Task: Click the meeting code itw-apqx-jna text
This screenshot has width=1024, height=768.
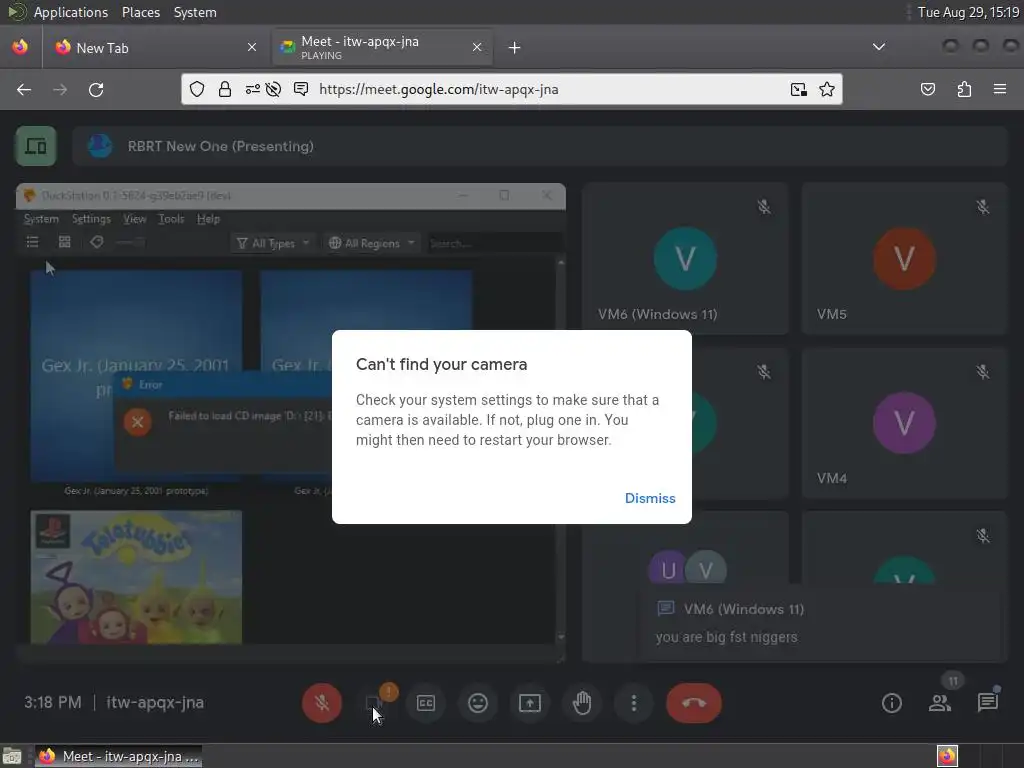Action: point(155,703)
